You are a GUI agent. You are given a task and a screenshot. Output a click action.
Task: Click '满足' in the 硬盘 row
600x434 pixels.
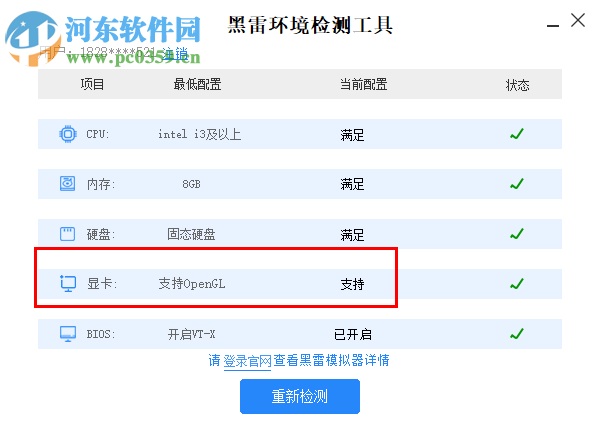click(352, 235)
